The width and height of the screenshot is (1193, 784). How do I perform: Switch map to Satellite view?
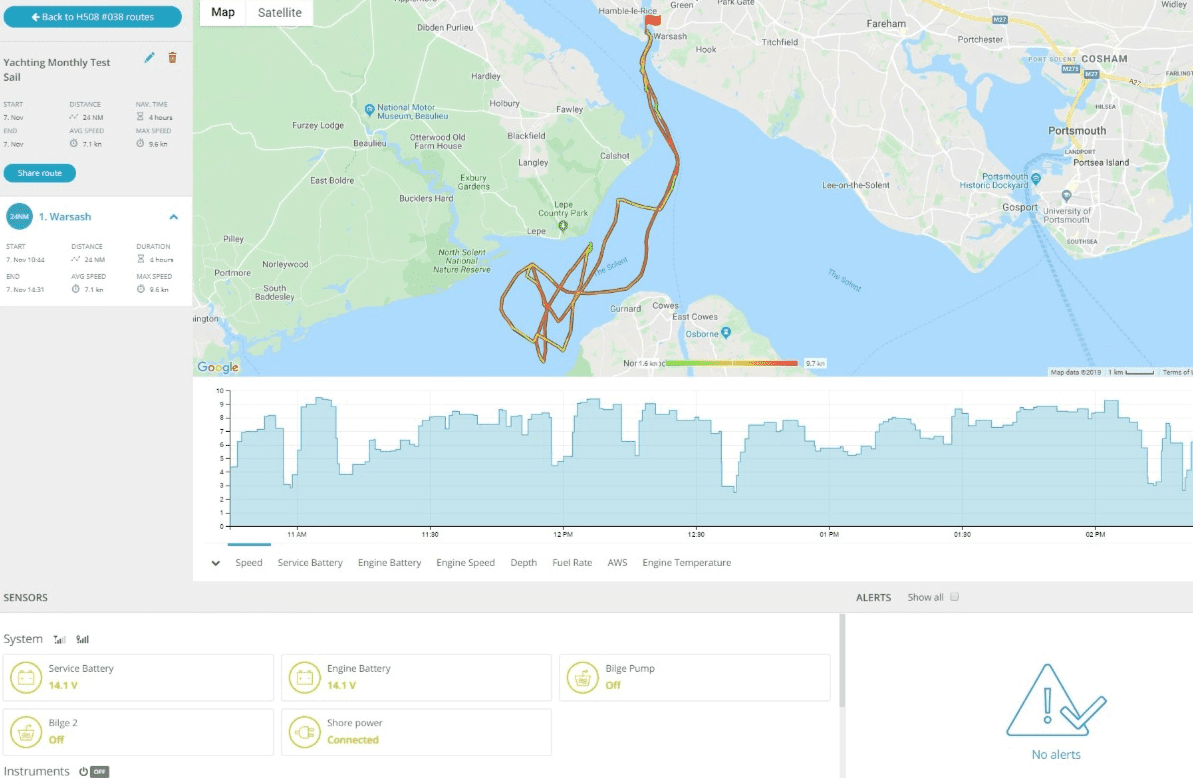pos(279,13)
